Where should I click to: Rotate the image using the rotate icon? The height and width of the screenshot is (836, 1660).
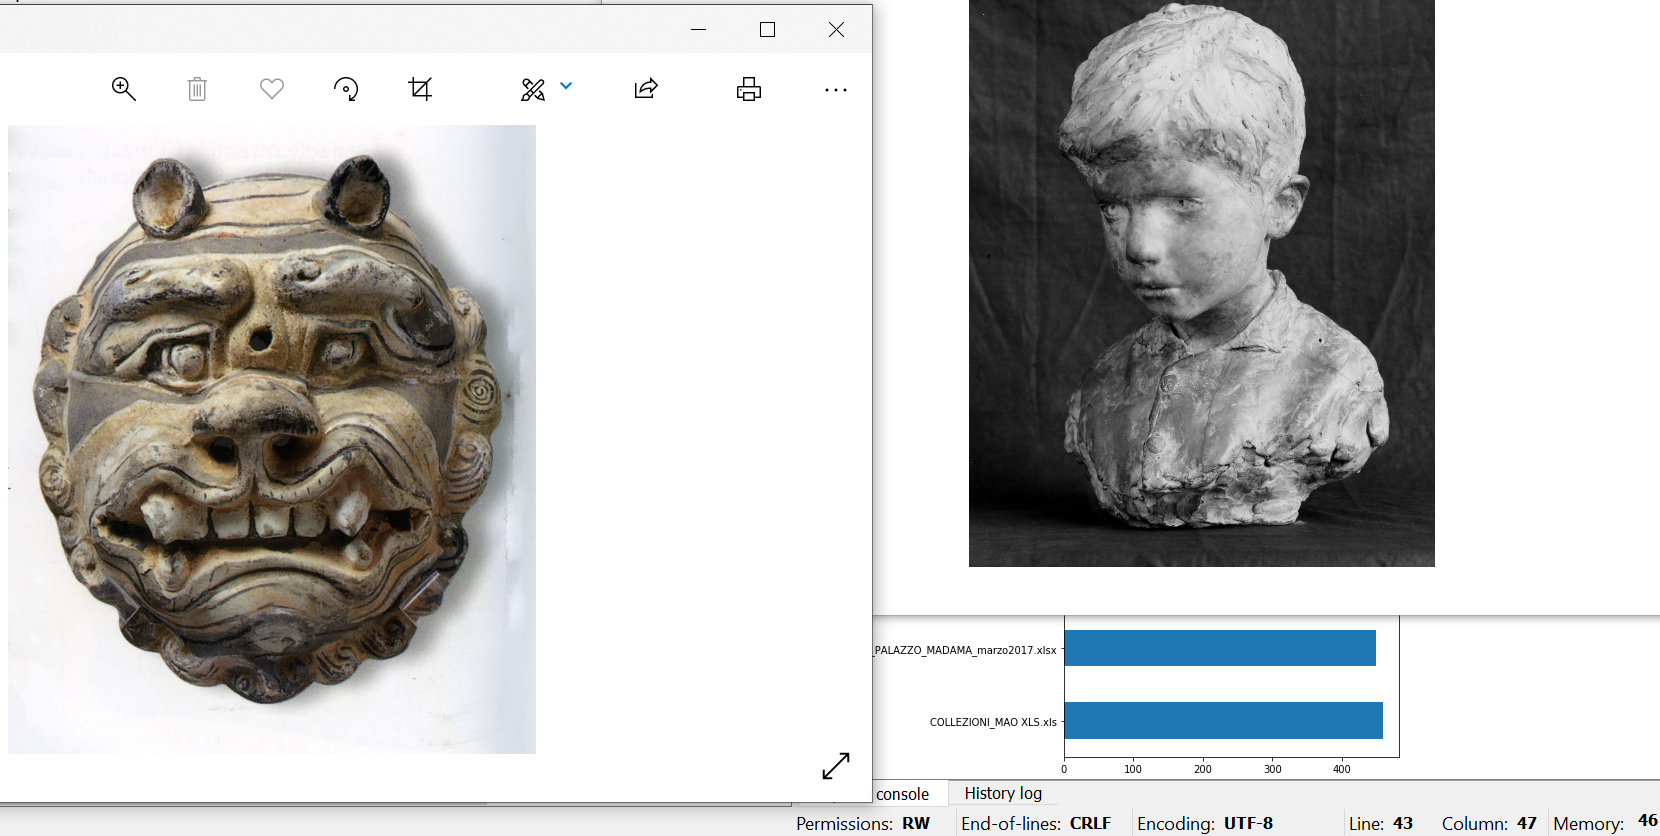346,89
